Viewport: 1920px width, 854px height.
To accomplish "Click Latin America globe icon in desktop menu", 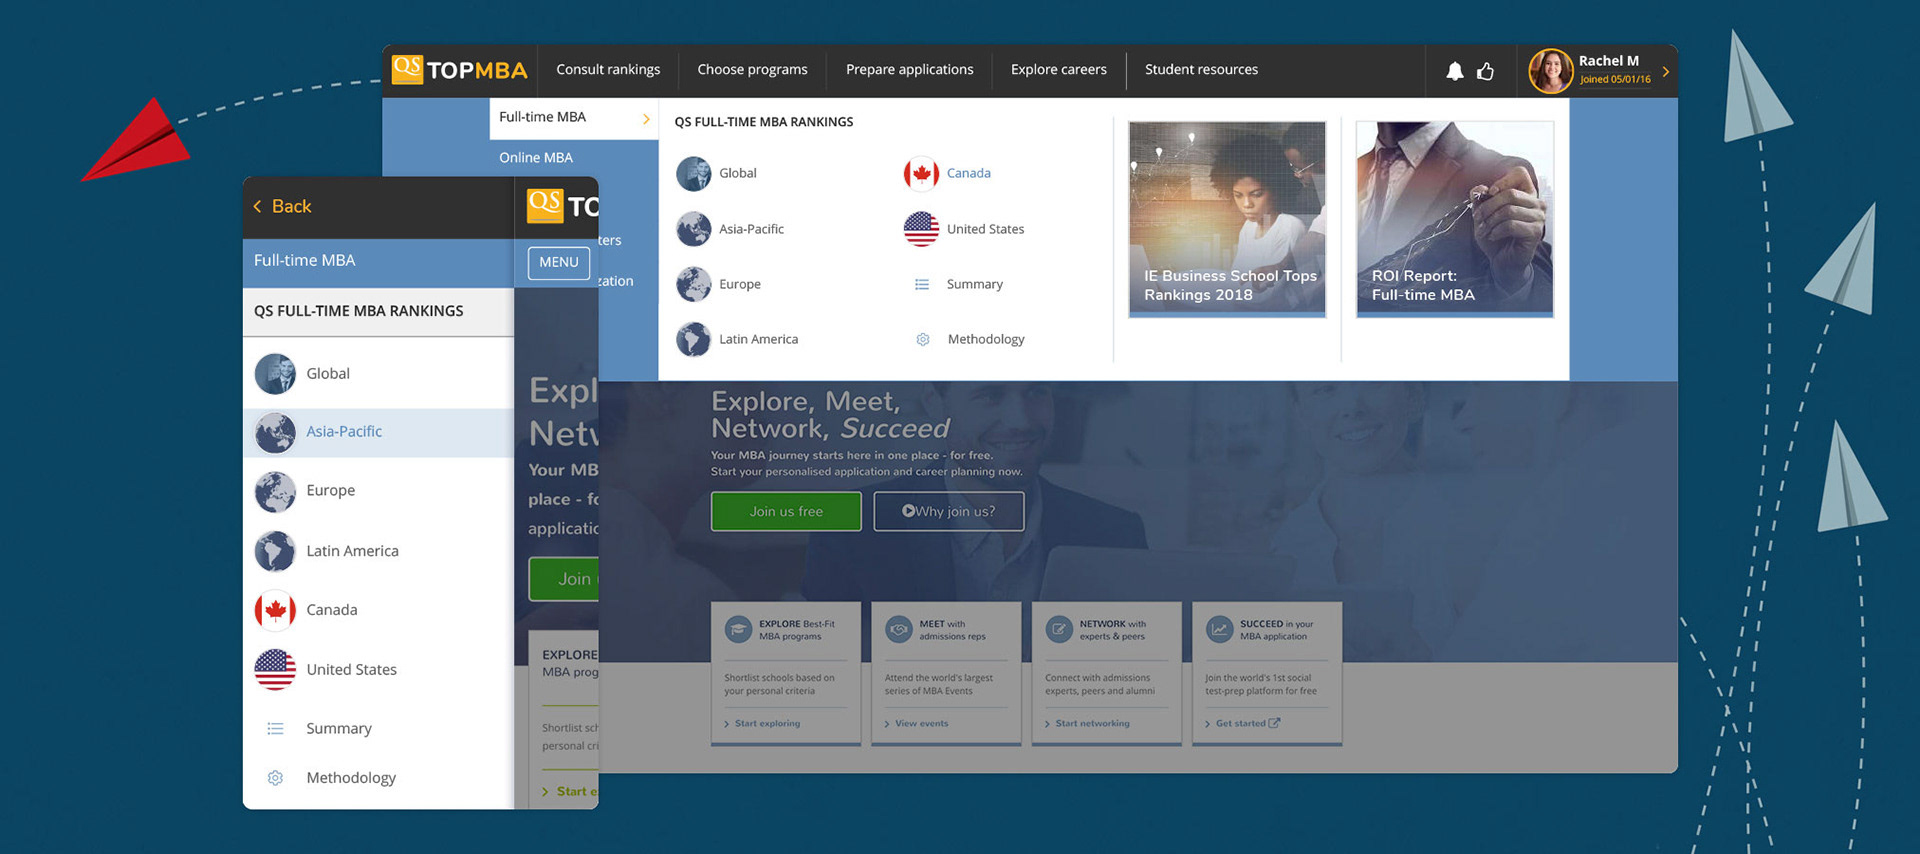I will point(693,339).
